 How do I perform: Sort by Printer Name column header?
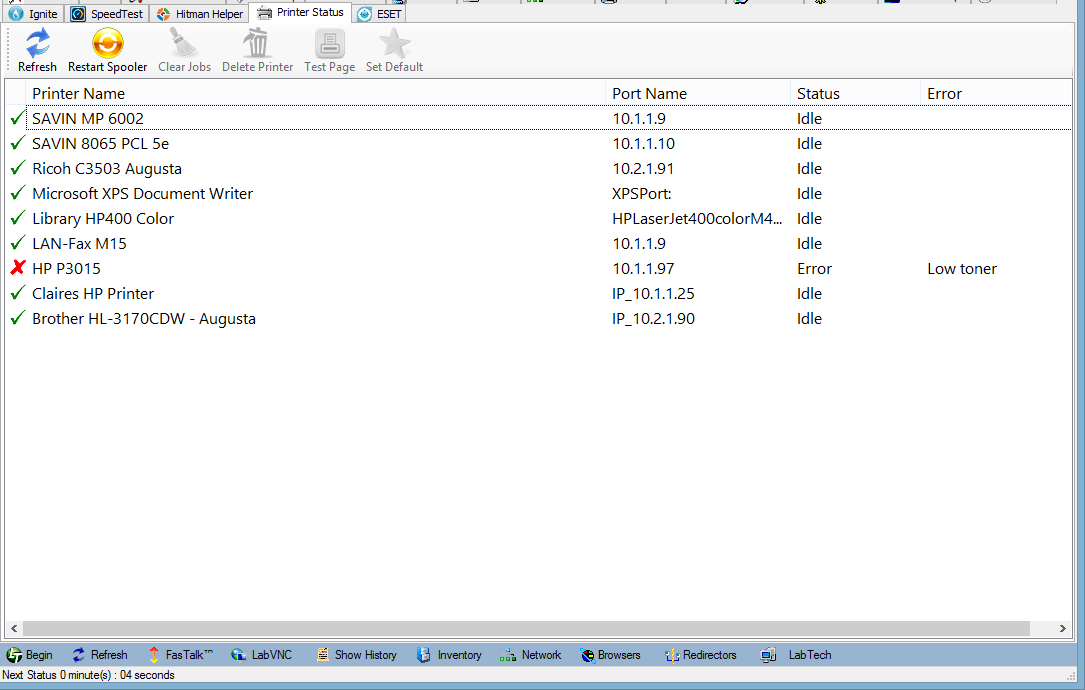coord(315,93)
